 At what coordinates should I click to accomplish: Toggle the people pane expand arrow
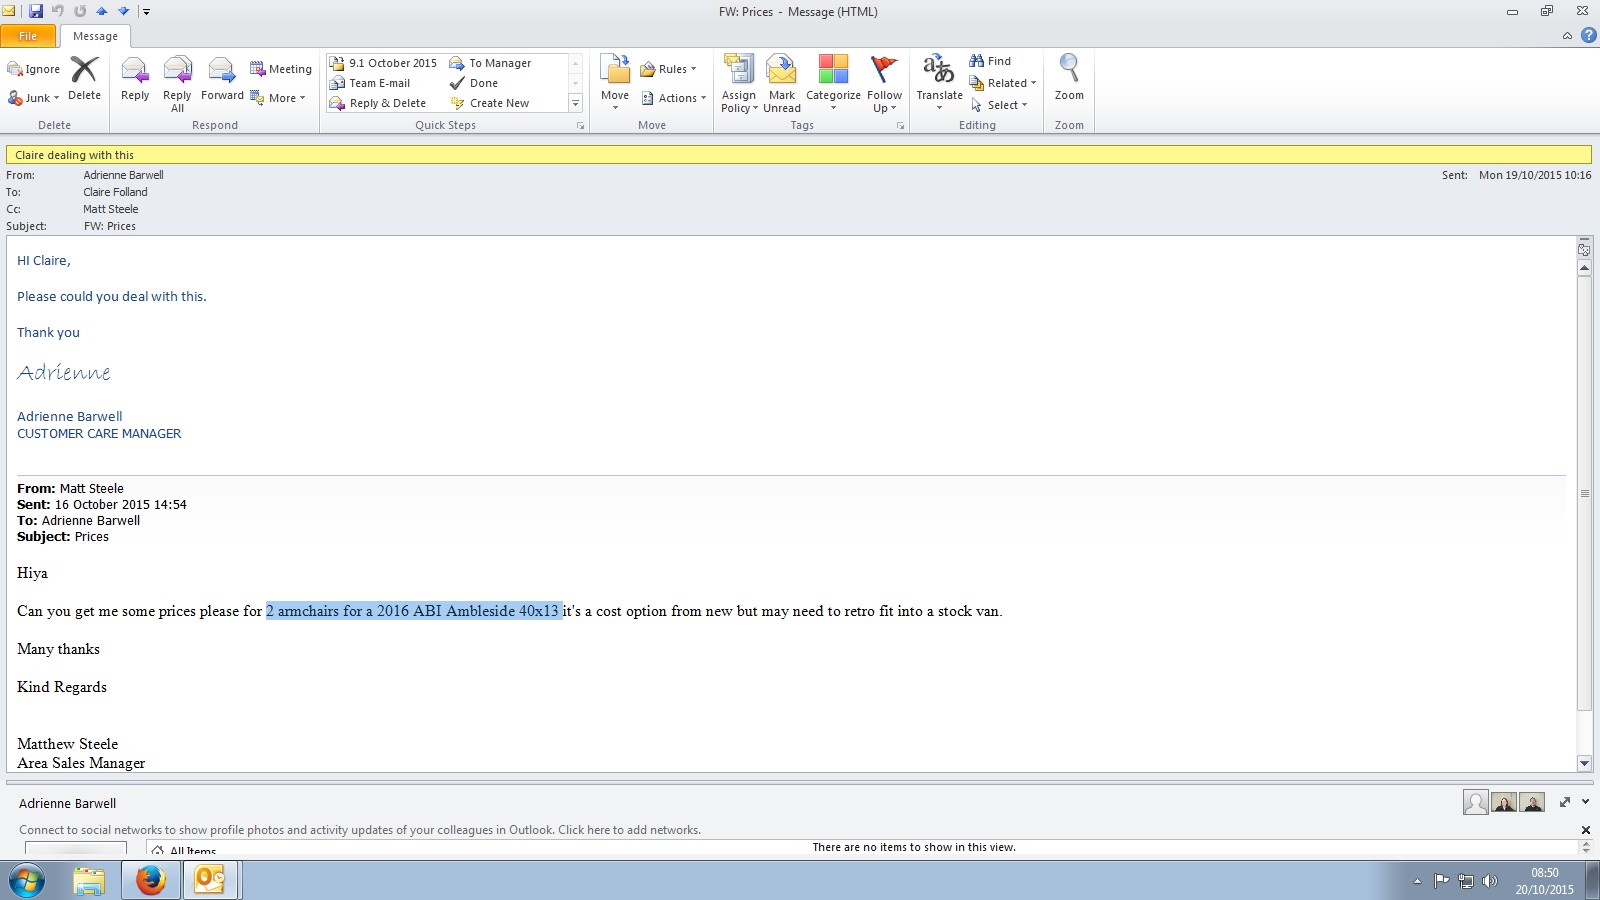coord(1585,802)
